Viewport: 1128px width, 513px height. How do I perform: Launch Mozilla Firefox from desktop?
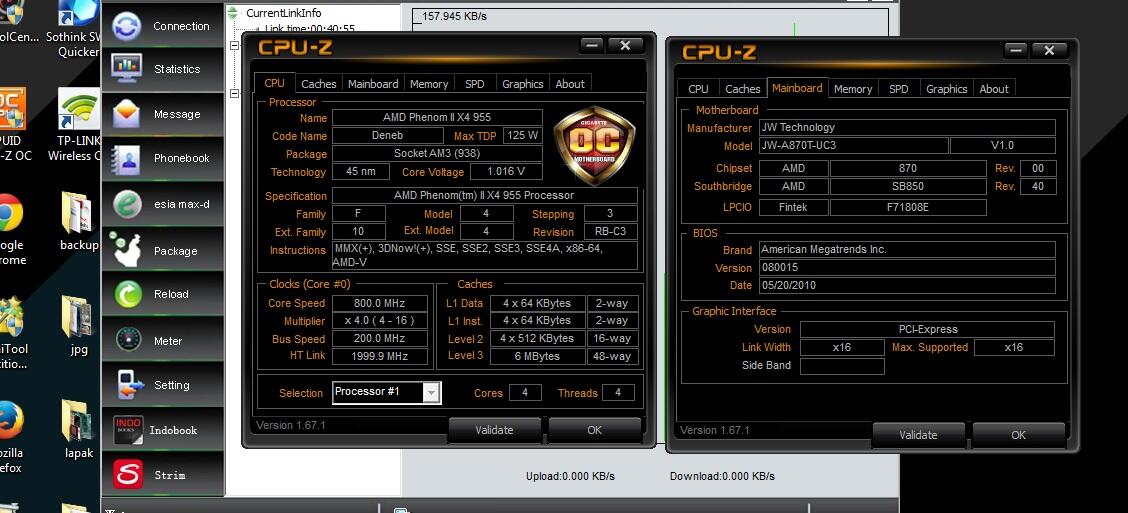(12, 436)
